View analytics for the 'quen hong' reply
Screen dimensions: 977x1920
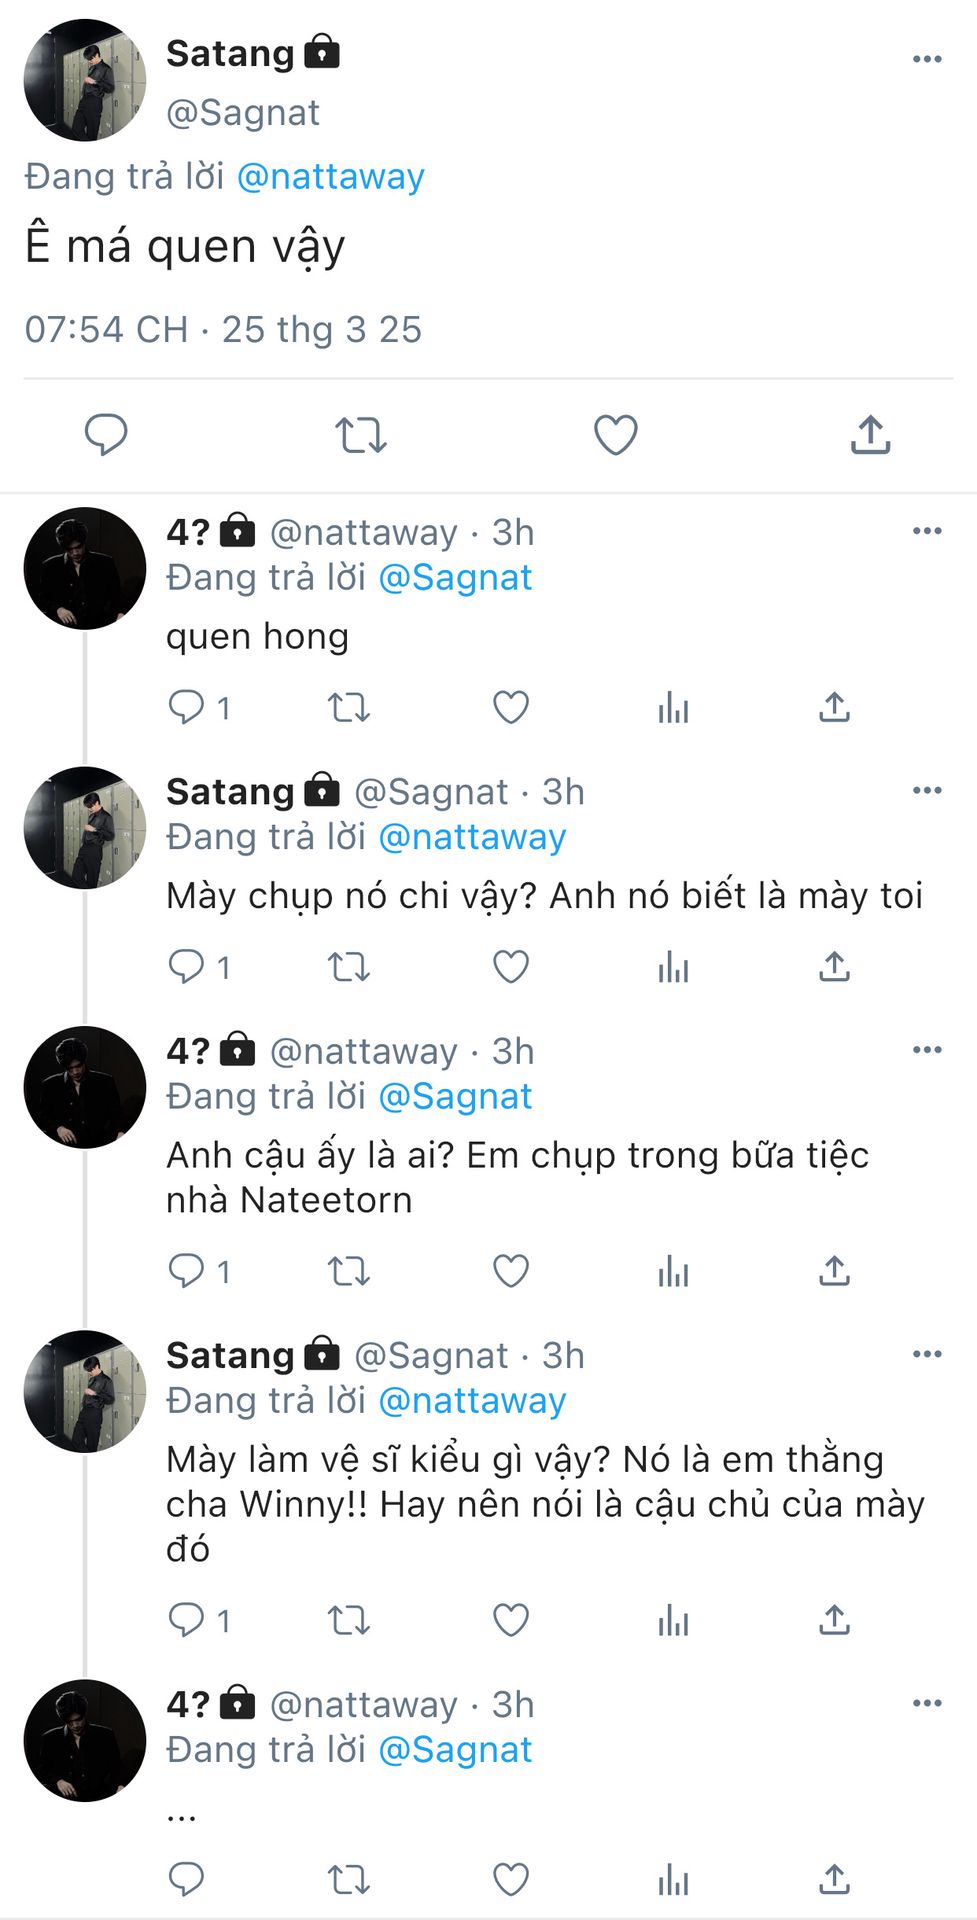(x=673, y=708)
